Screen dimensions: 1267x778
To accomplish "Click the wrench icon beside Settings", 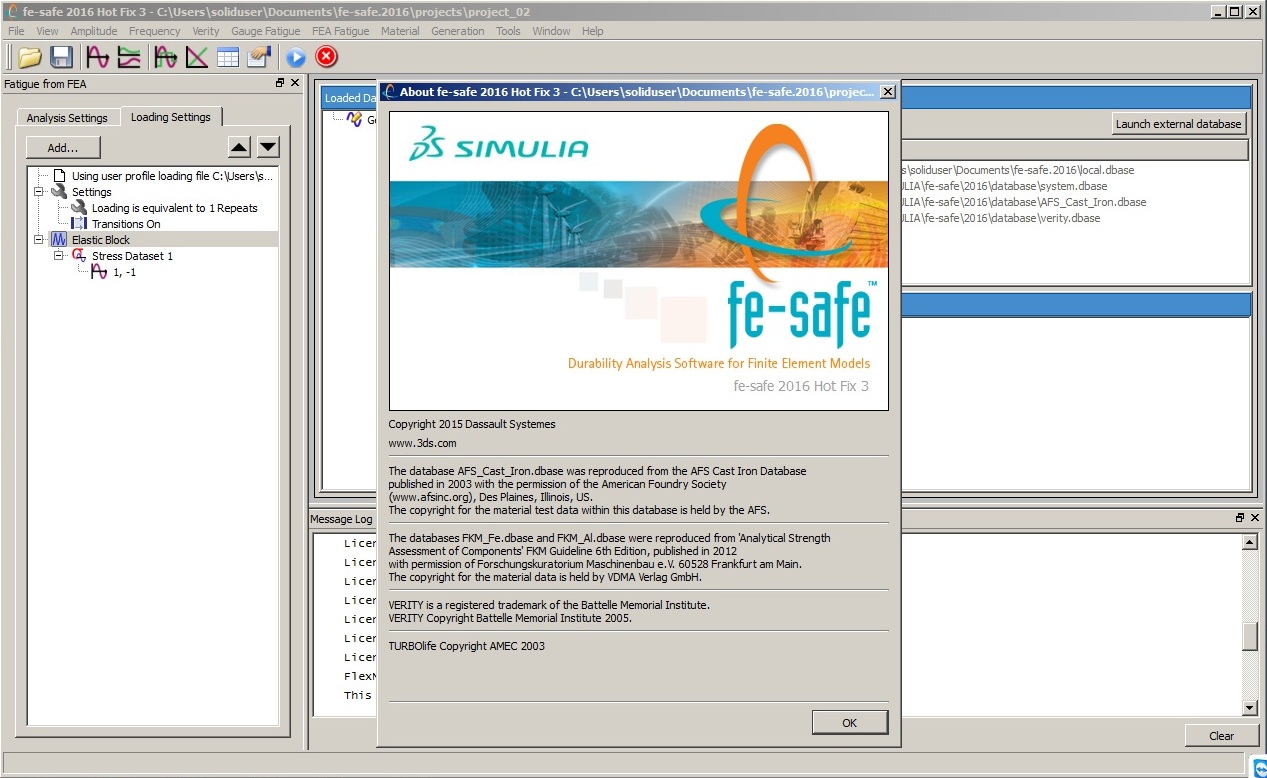I will pos(59,191).
